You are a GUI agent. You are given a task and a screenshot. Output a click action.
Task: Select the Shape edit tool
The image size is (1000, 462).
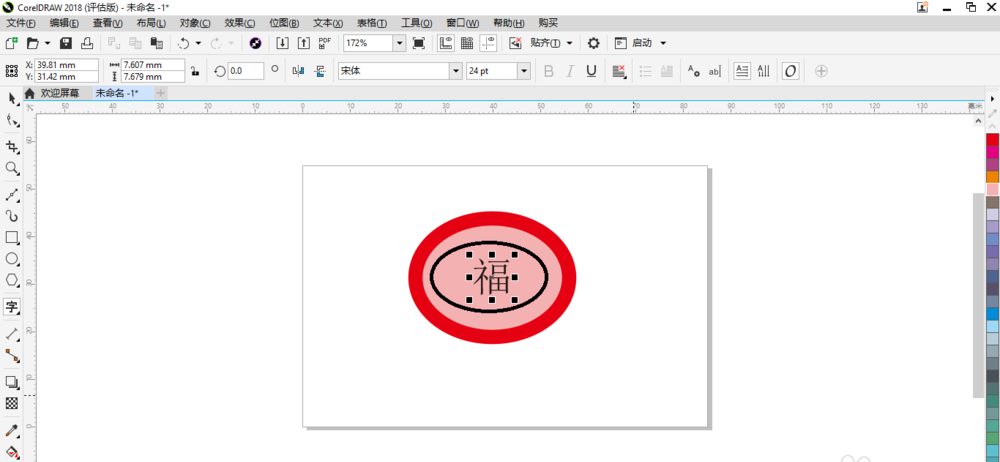12,120
